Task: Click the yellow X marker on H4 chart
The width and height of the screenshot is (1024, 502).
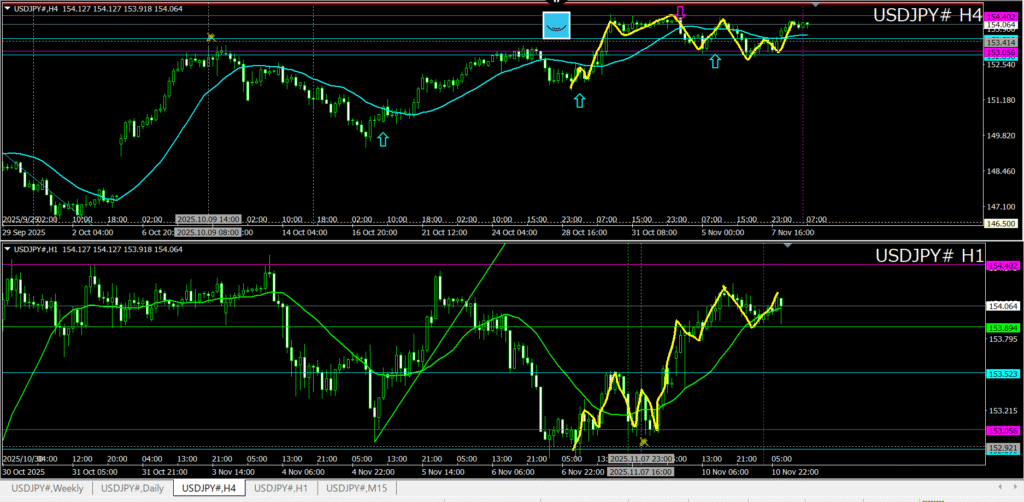Action: (211, 37)
